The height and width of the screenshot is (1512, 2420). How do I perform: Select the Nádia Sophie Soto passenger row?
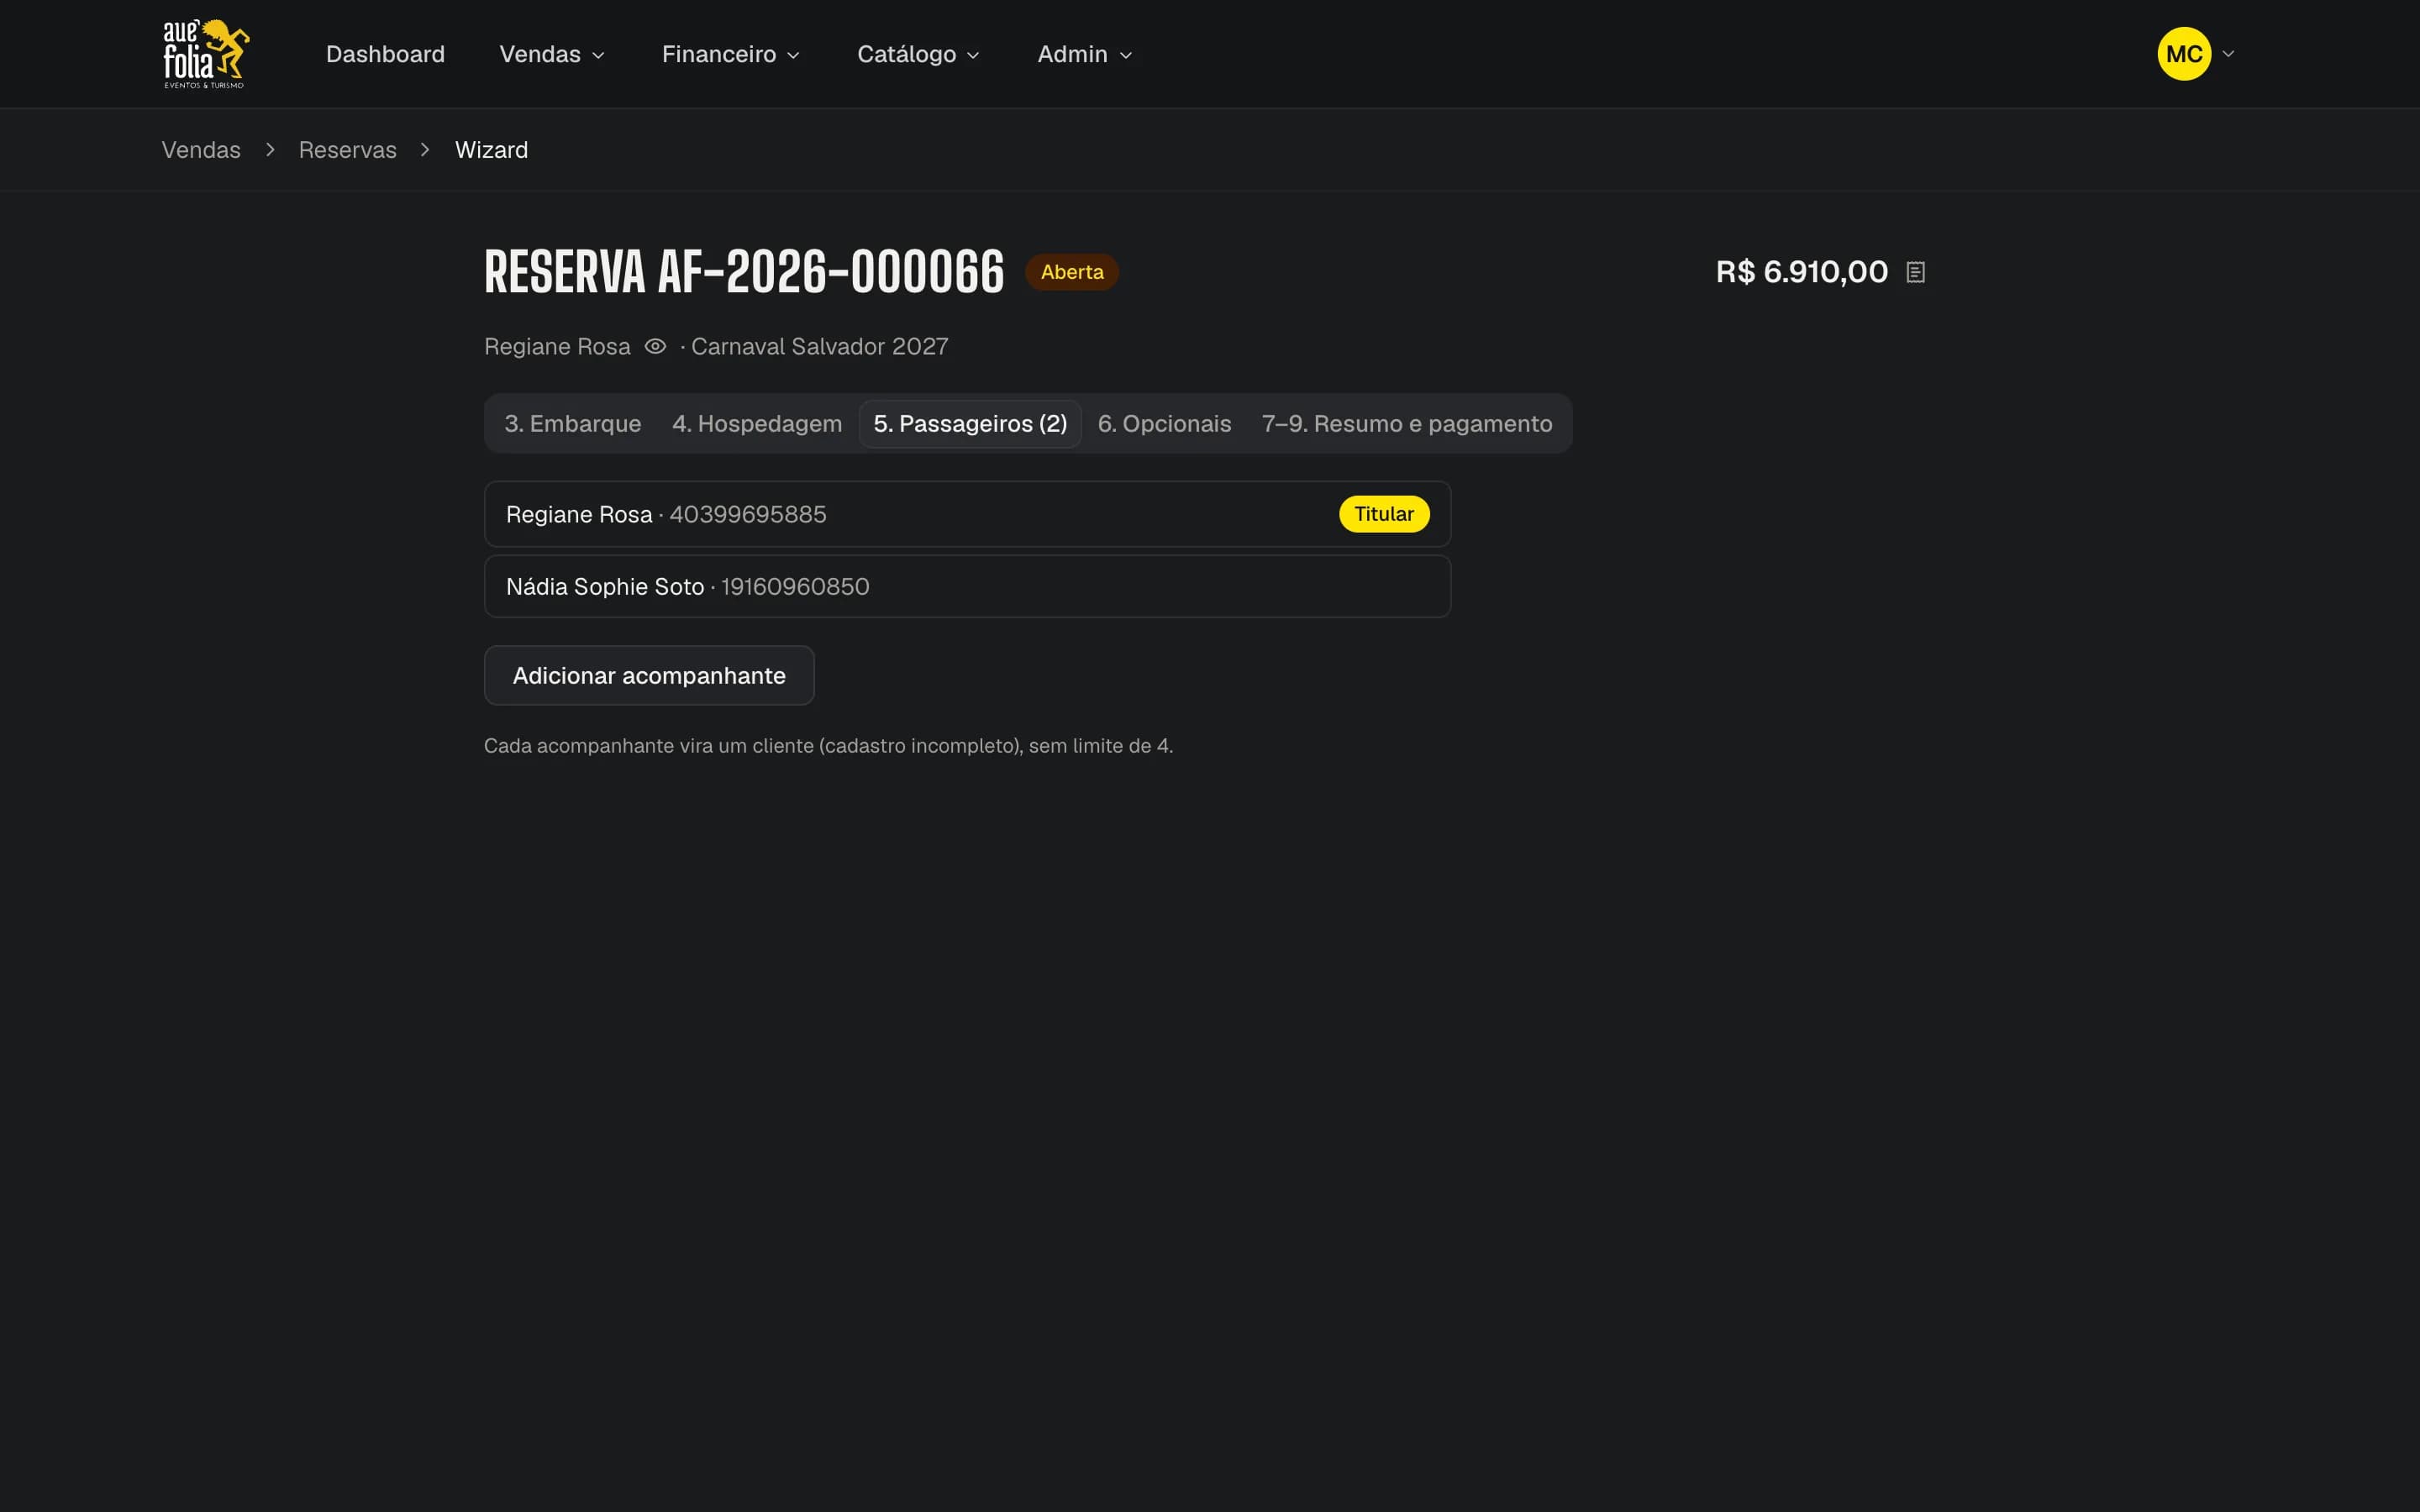click(x=967, y=587)
